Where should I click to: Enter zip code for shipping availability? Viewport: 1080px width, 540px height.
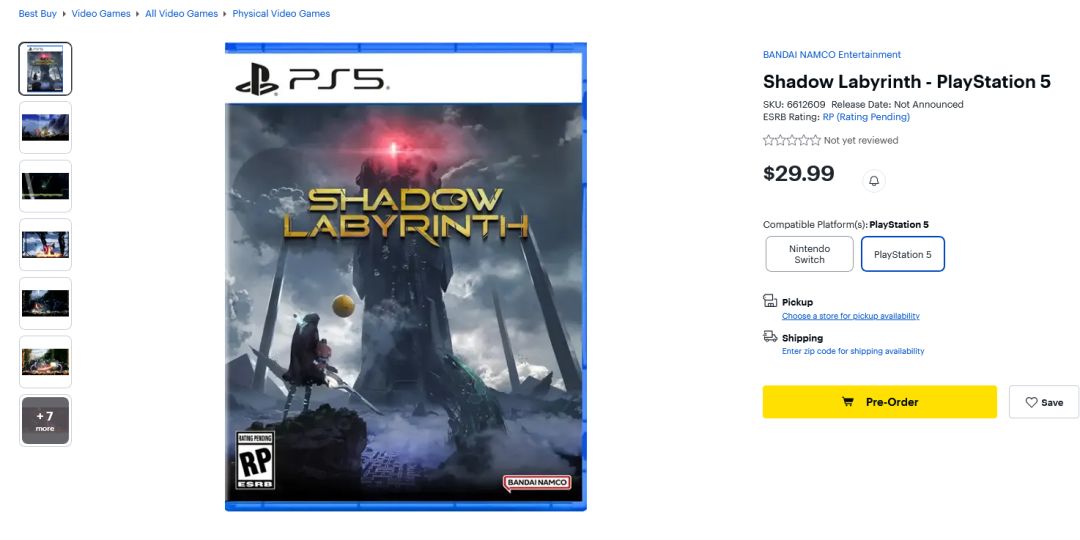click(x=853, y=351)
